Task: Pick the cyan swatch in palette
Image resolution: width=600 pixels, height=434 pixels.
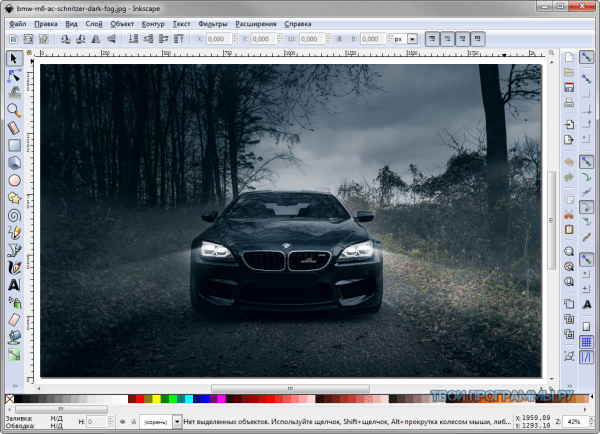Action: click(x=189, y=399)
